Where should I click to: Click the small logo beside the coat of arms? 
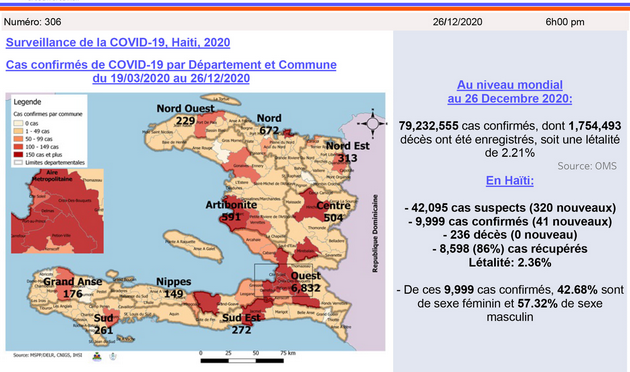coord(113,356)
